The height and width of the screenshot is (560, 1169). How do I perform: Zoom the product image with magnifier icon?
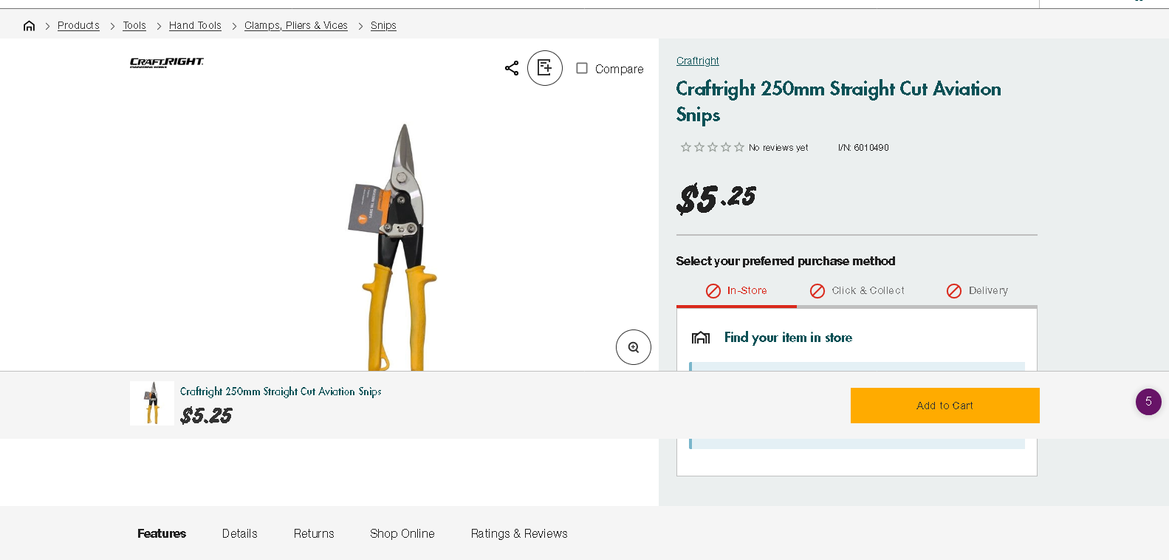[633, 347]
